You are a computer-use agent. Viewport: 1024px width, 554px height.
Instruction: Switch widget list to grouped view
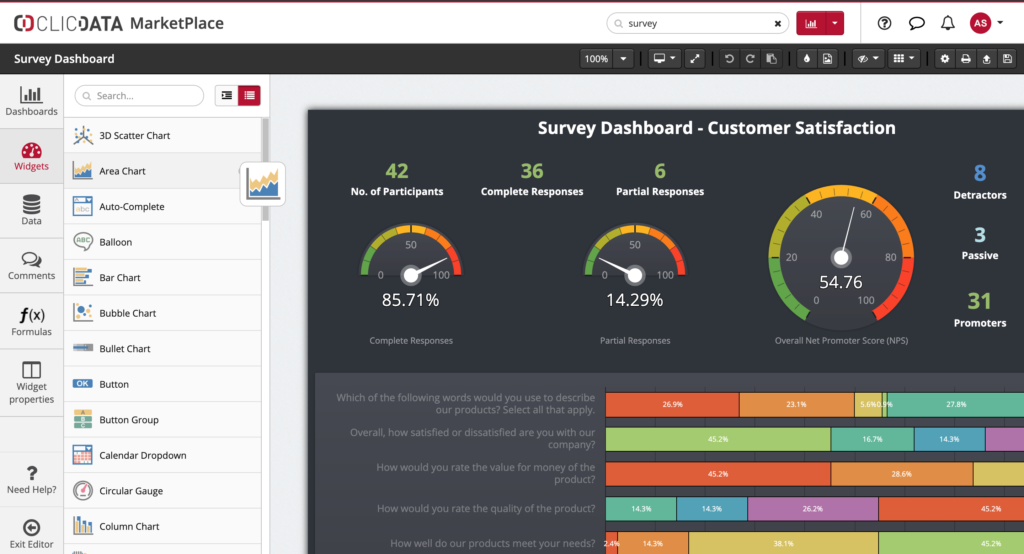tap(226, 95)
